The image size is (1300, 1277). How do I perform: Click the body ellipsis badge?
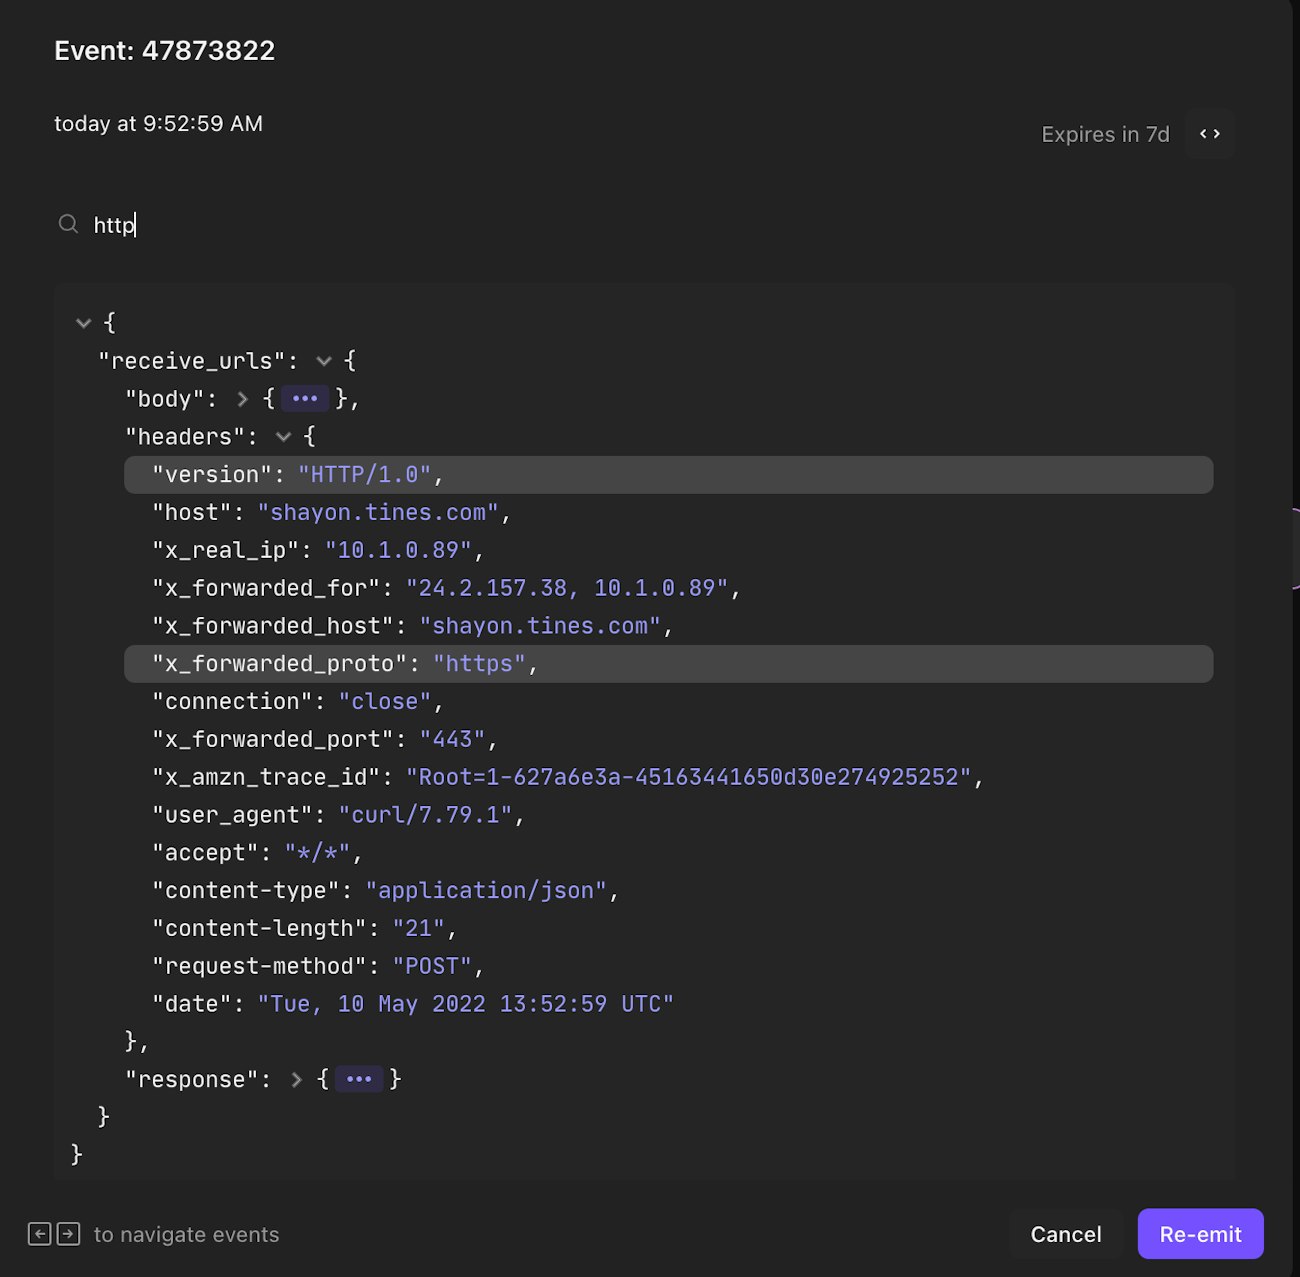click(305, 398)
